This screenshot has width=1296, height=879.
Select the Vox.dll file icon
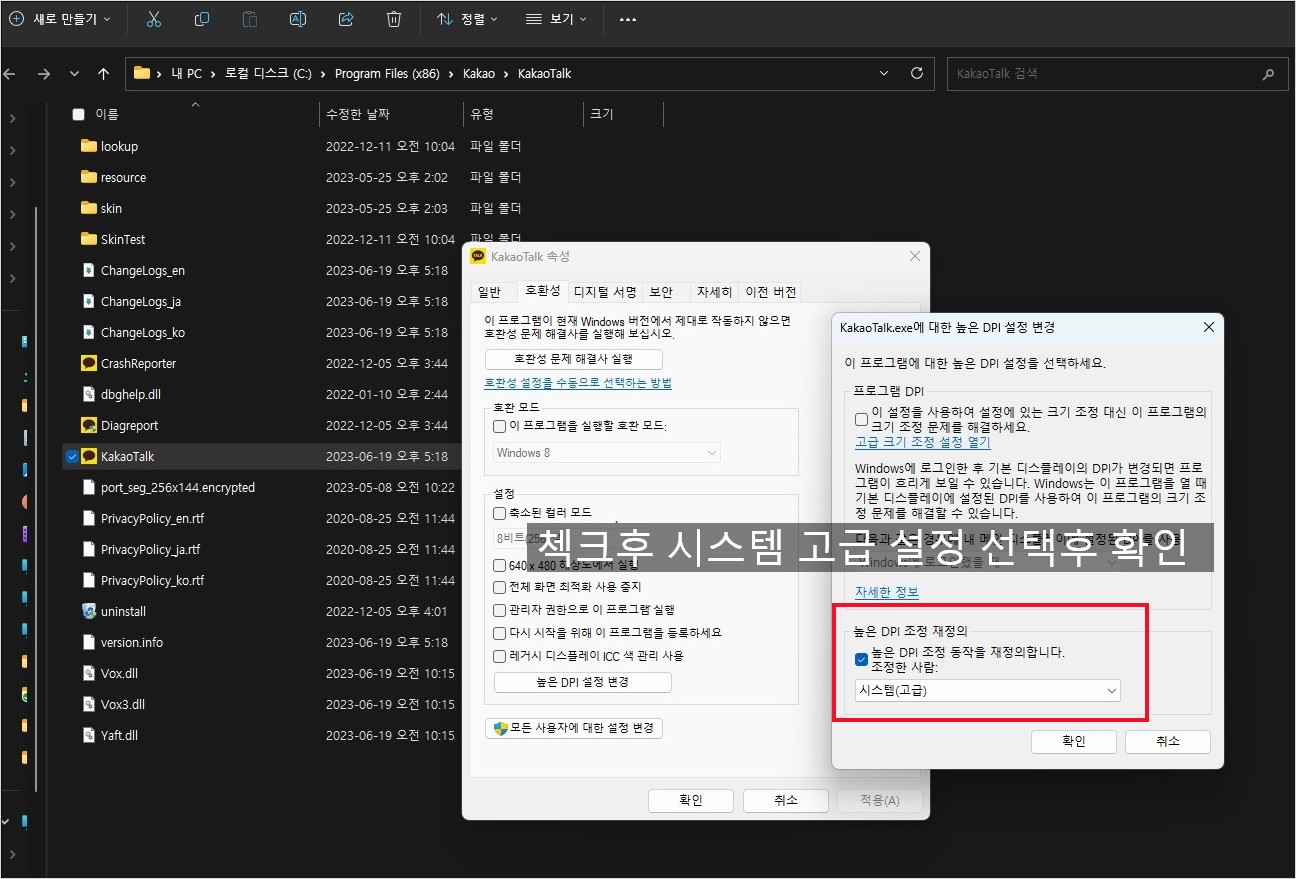[x=88, y=673]
